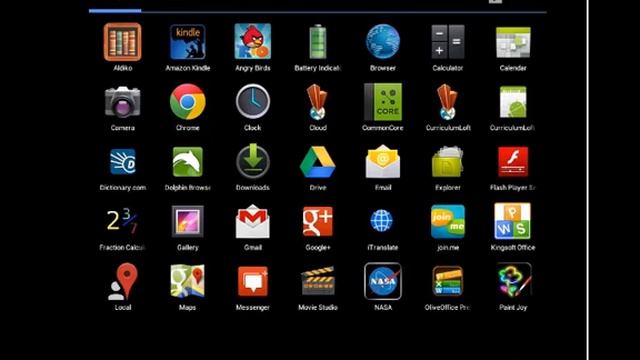Launch the join.me app

pyautogui.click(x=448, y=221)
